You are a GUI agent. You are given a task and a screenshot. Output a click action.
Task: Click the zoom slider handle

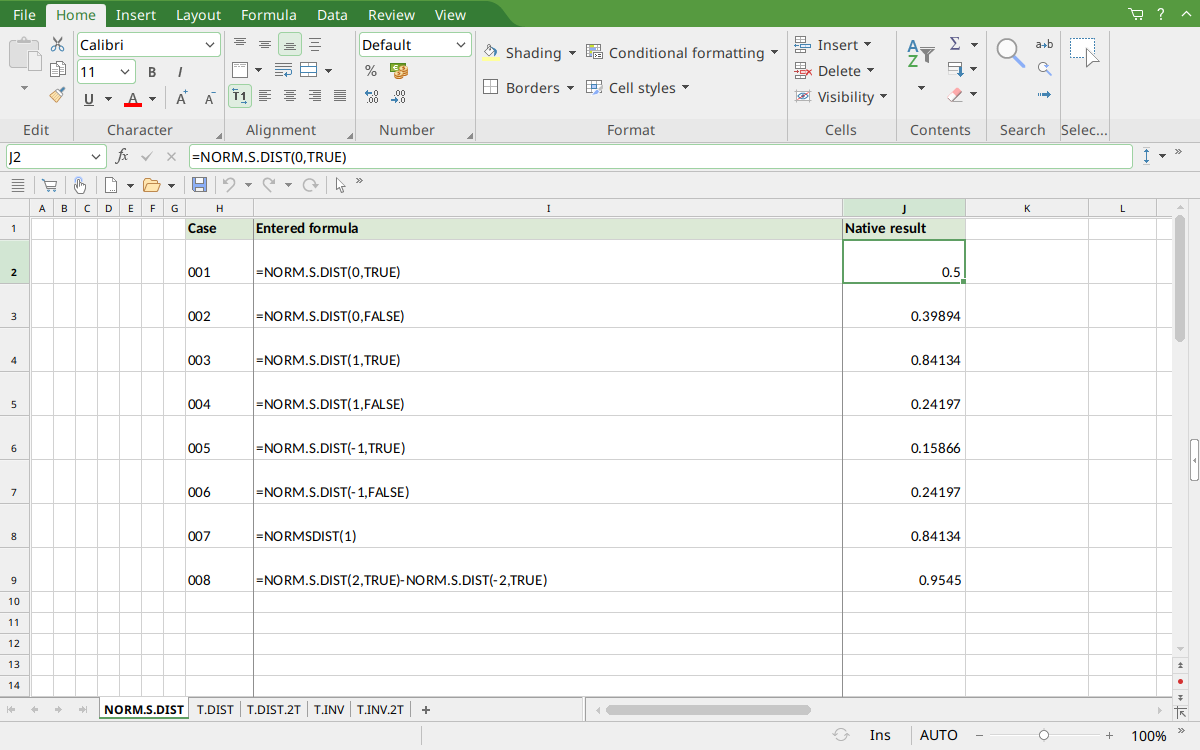coord(1044,736)
